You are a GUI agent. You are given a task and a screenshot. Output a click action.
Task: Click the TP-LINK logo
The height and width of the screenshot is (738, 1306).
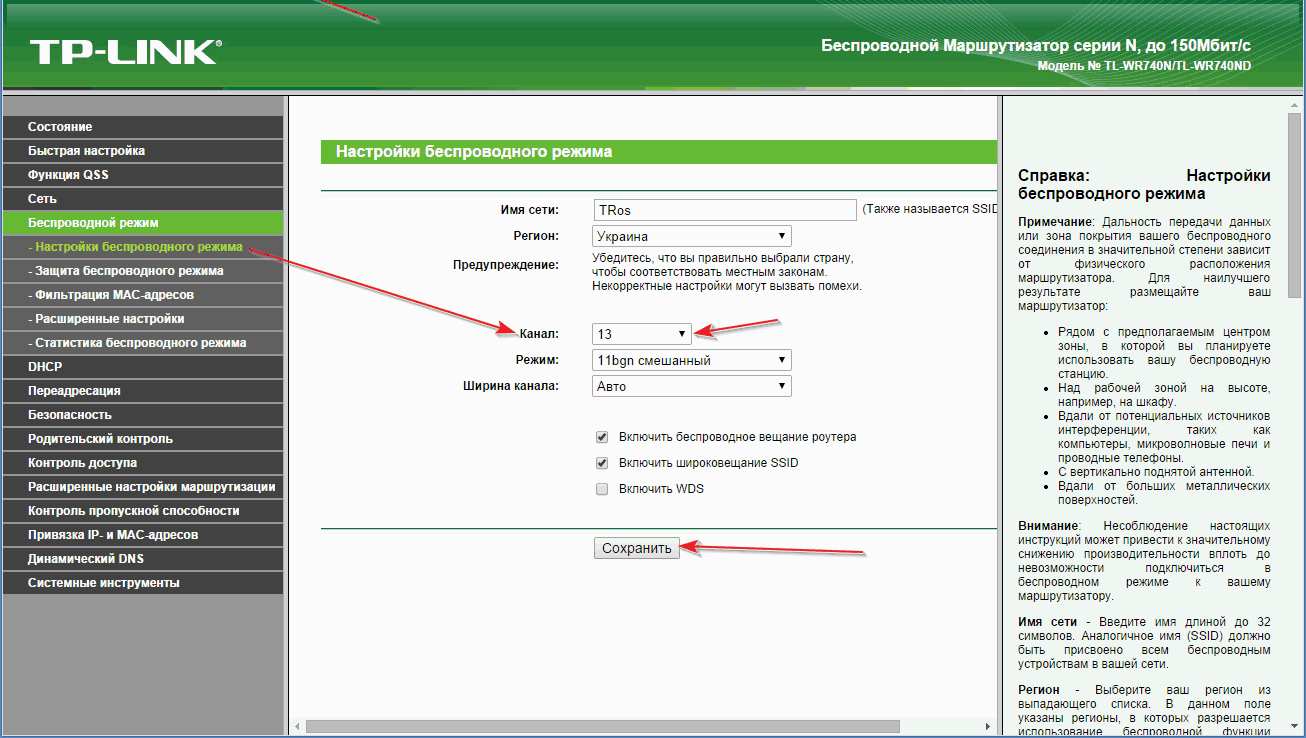[125, 52]
